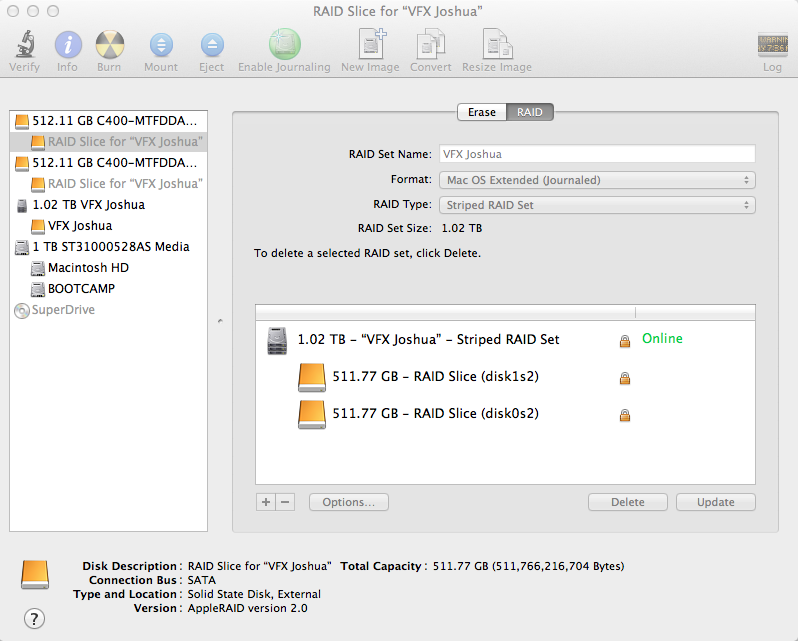Click the plus button to add RAID set
The height and width of the screenshot is (641, 798).
266,502
